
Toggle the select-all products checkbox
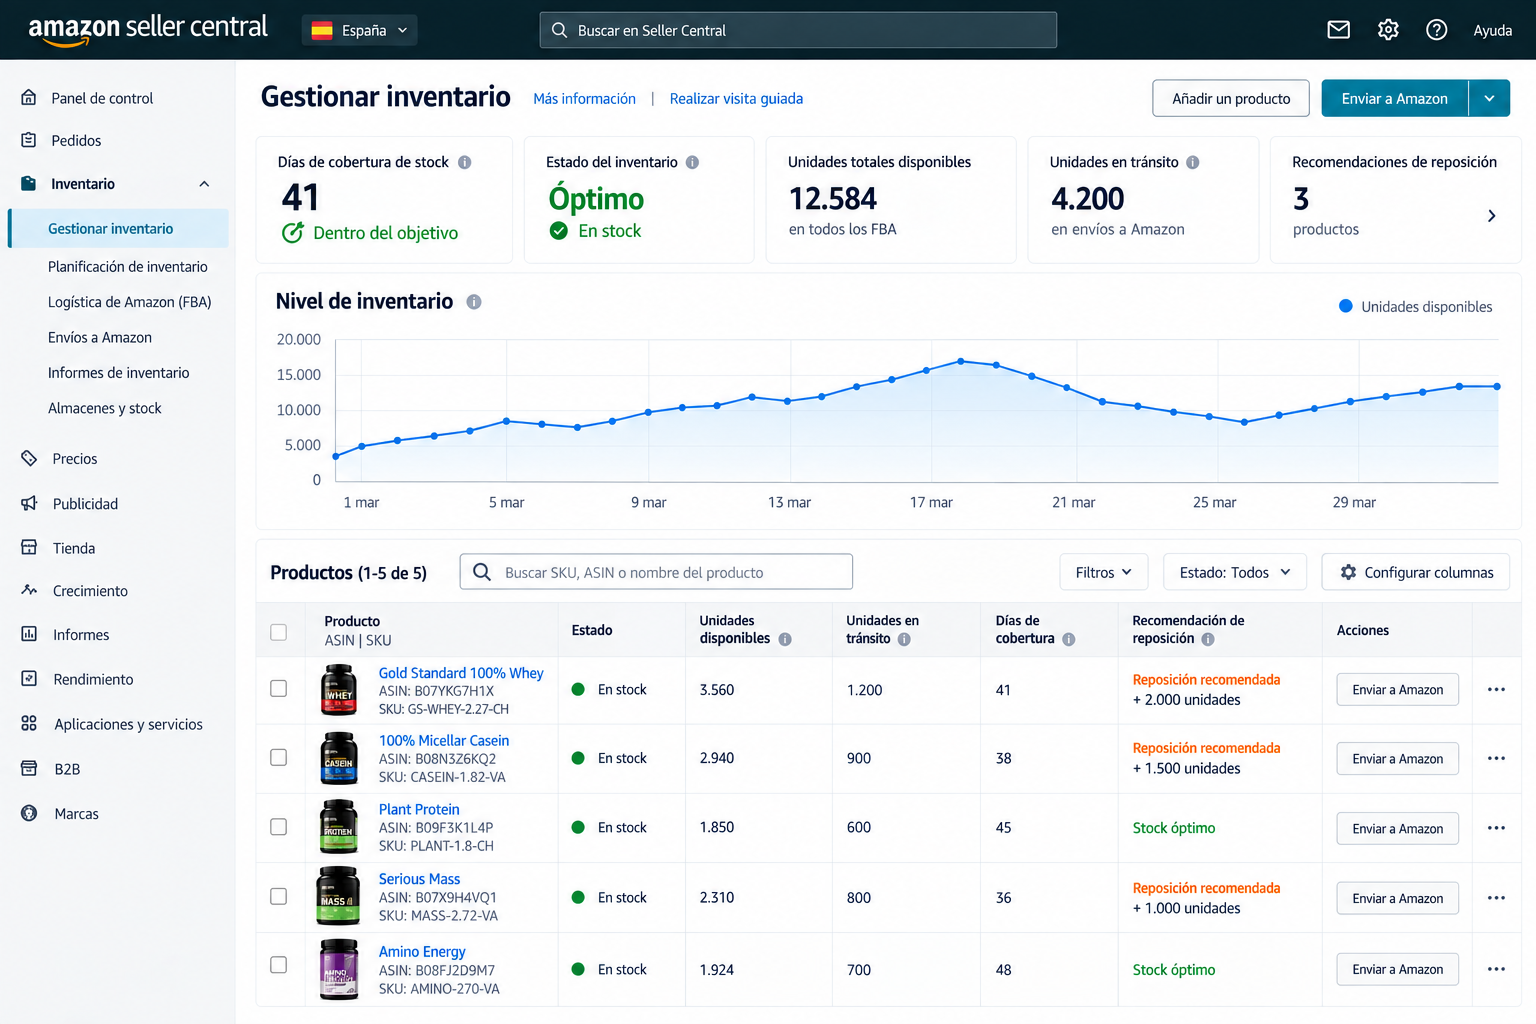pos(279,632)
